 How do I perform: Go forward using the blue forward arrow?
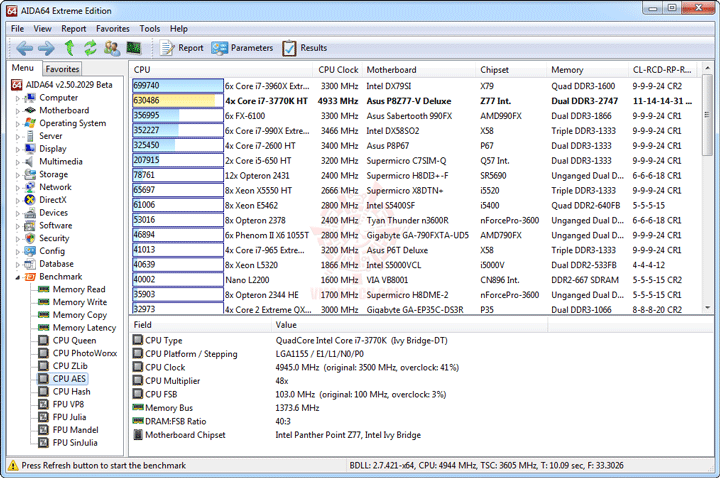pyautogui.click(x=46, y=48)
